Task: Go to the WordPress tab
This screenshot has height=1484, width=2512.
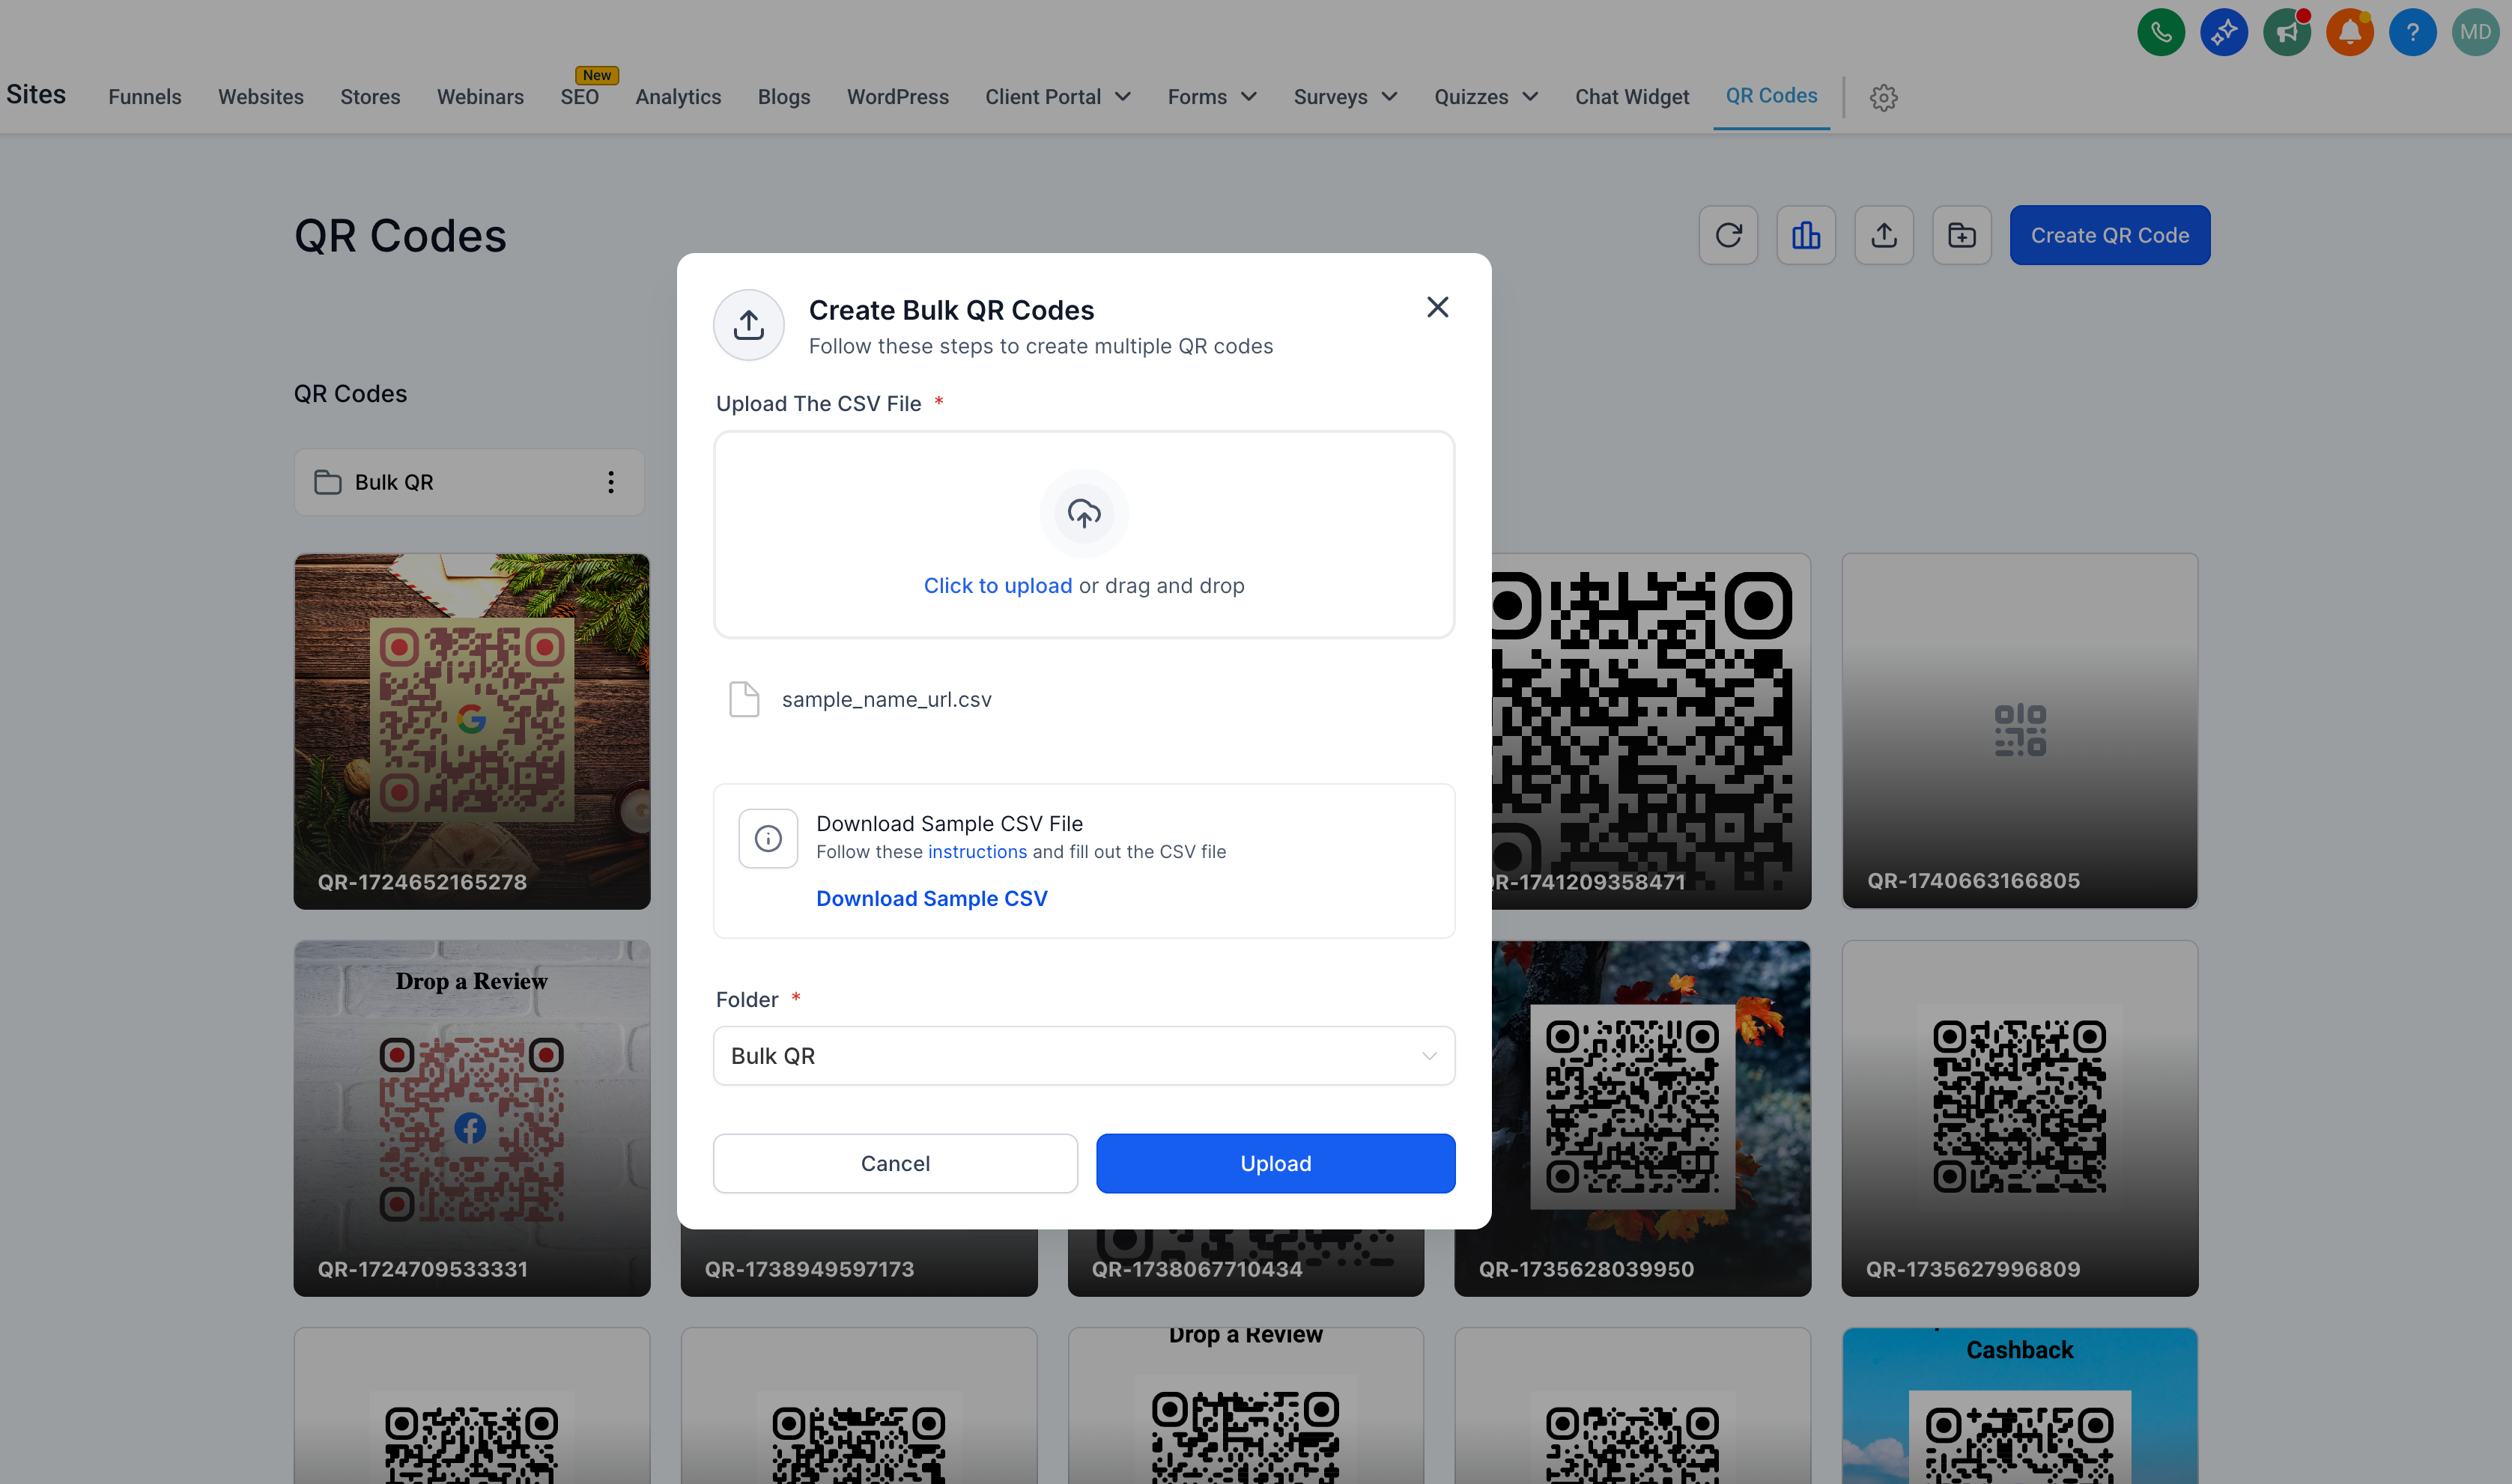Action: 898,97
